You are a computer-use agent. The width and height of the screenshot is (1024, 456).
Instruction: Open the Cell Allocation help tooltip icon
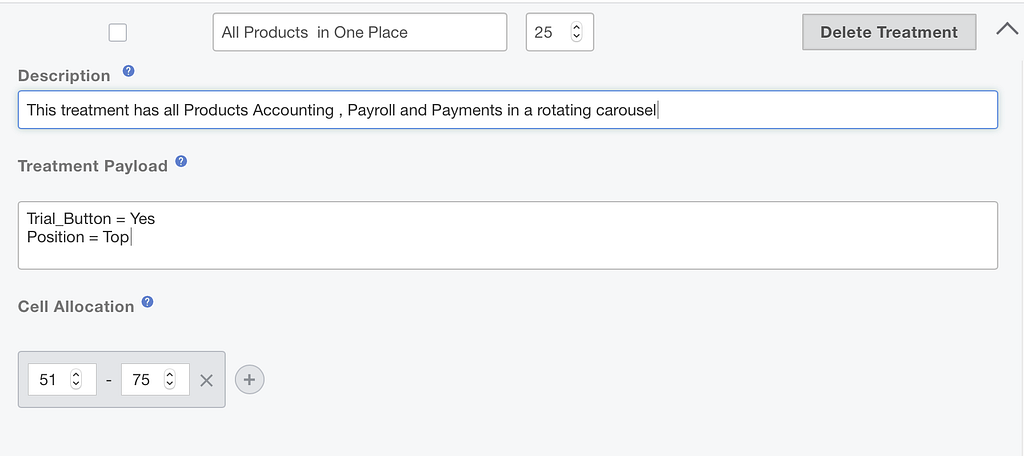point(148,302)
